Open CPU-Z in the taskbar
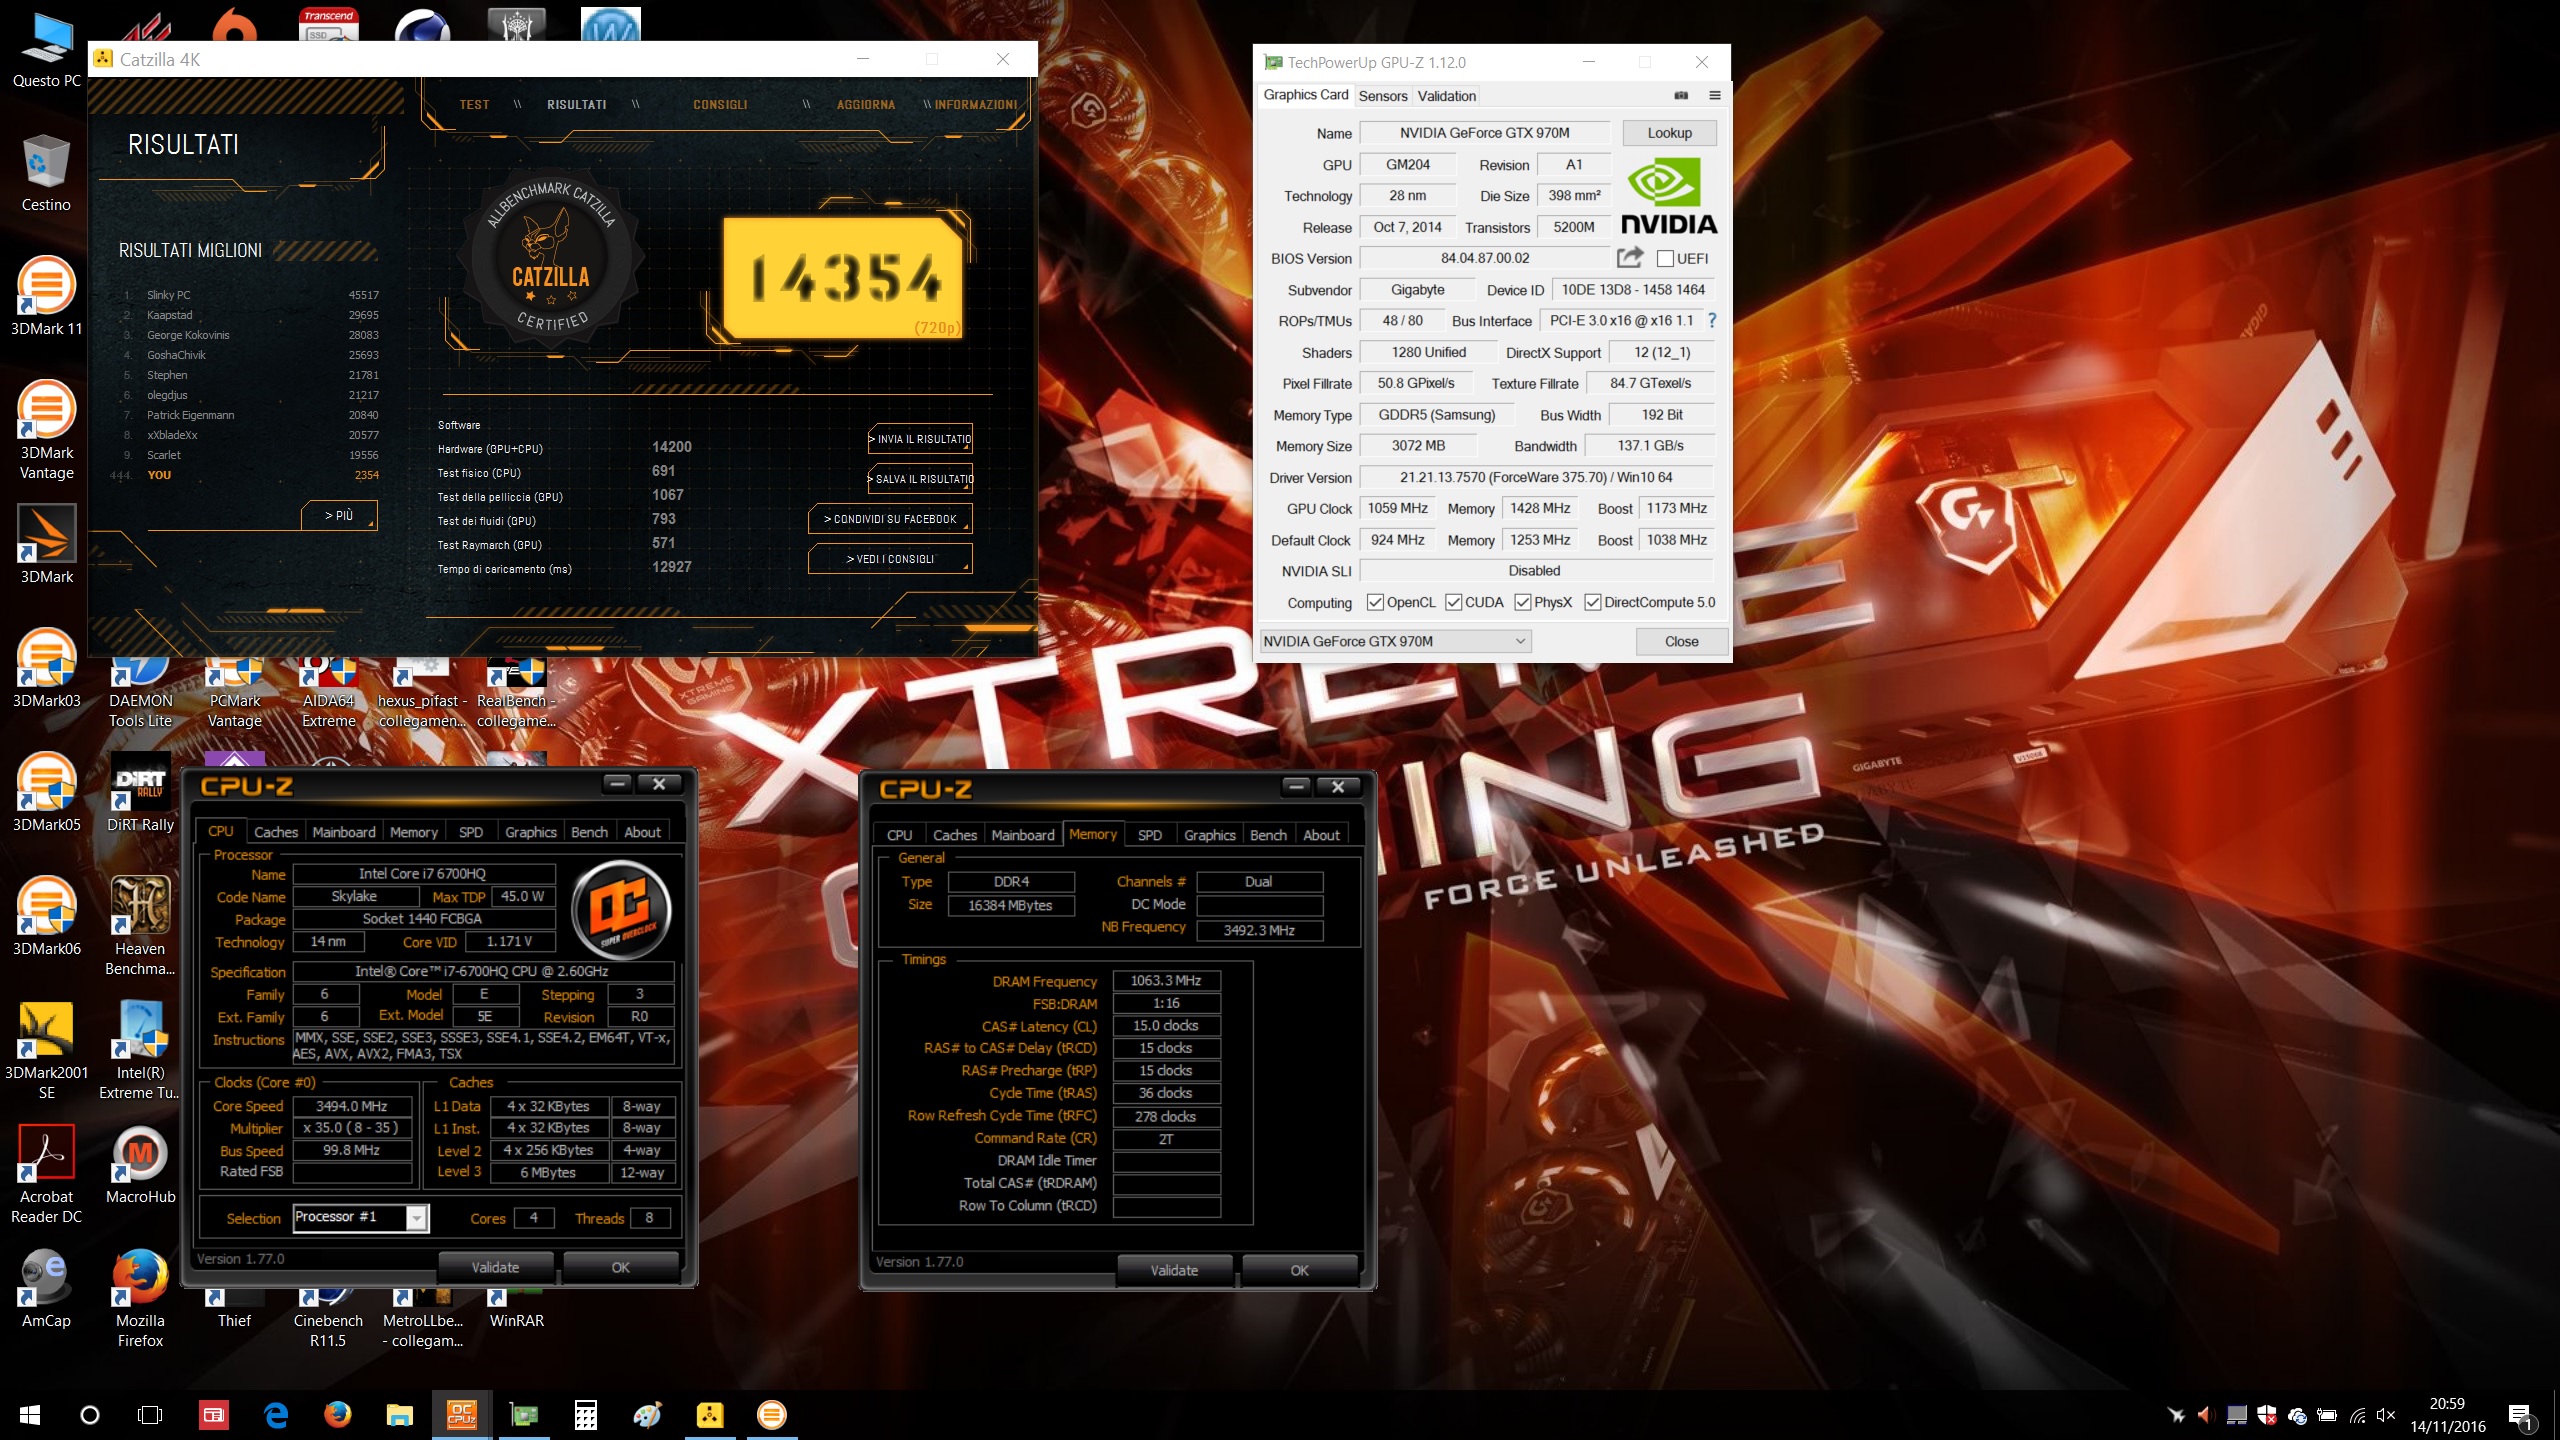The width and height of the screenshot is (2560, 1440). (461, 1415)
